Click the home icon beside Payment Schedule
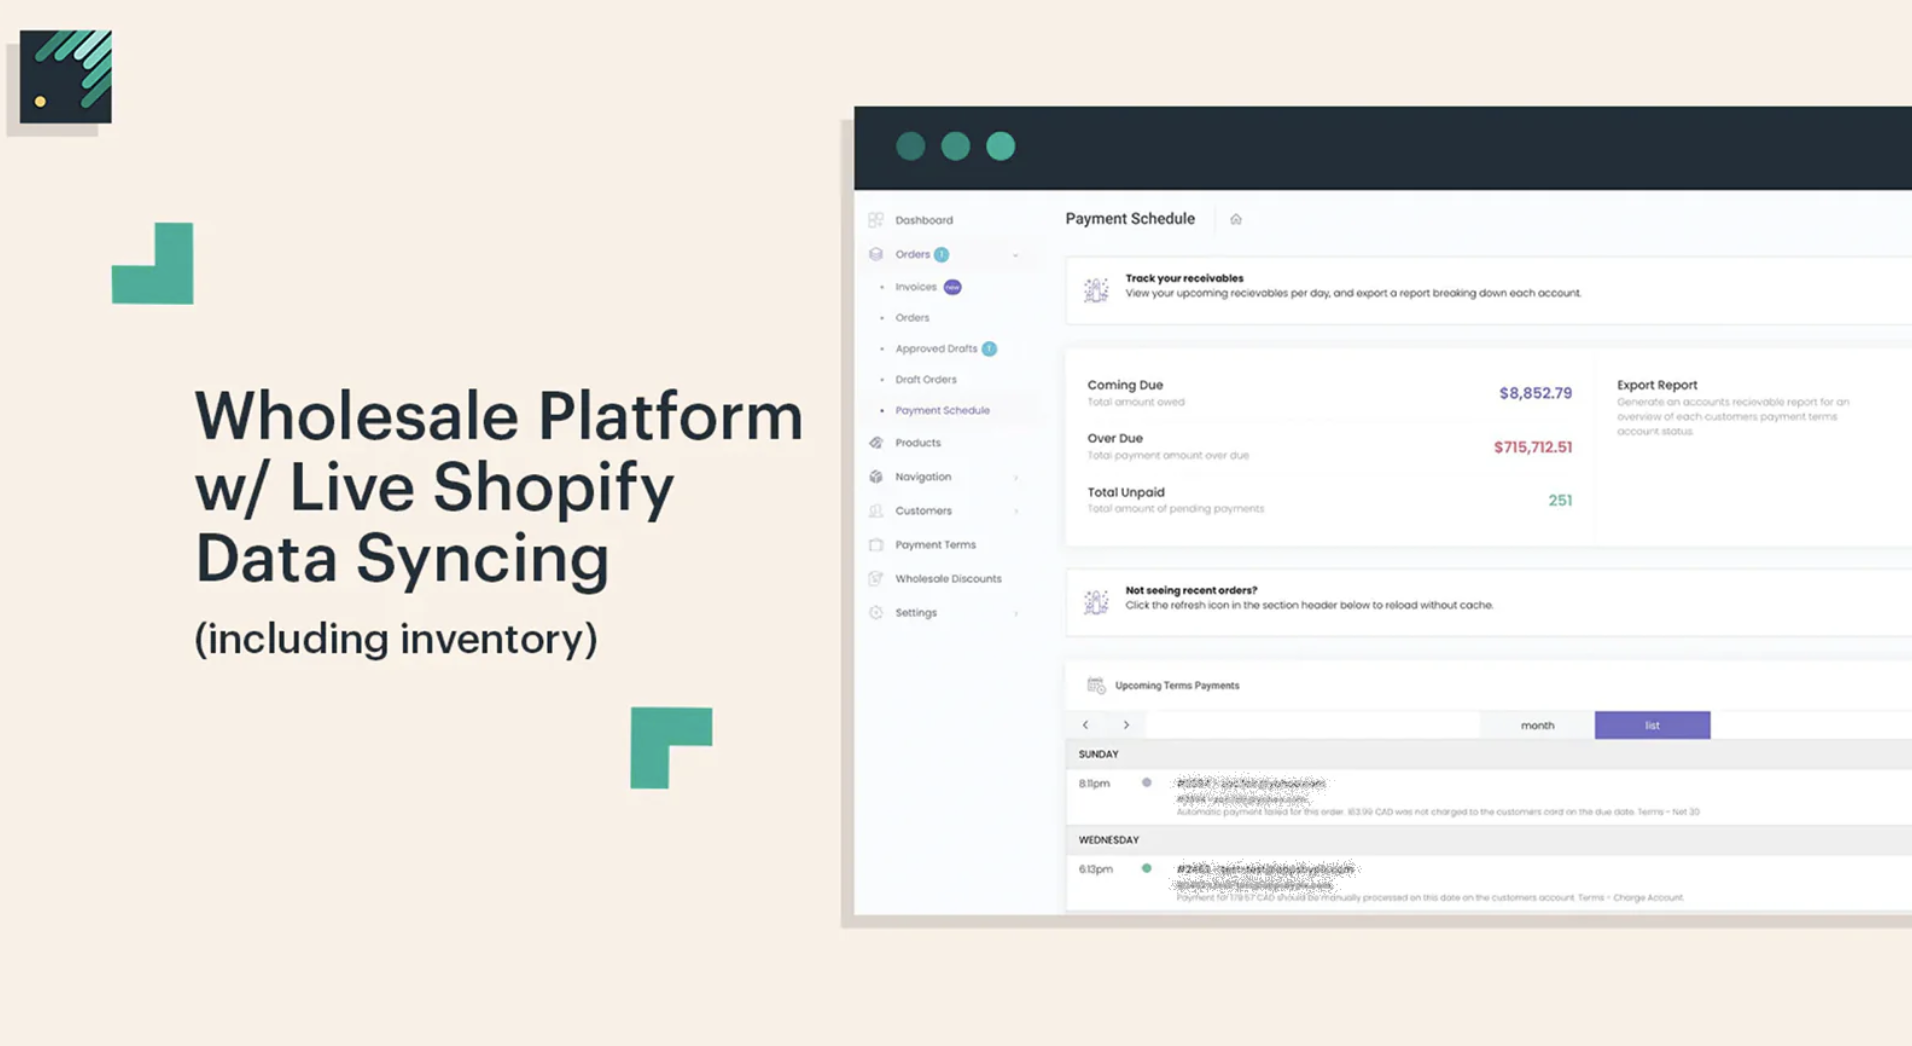This screenshot has height=1046, width=1912. pyautogui.click(x=1236, y=219)
